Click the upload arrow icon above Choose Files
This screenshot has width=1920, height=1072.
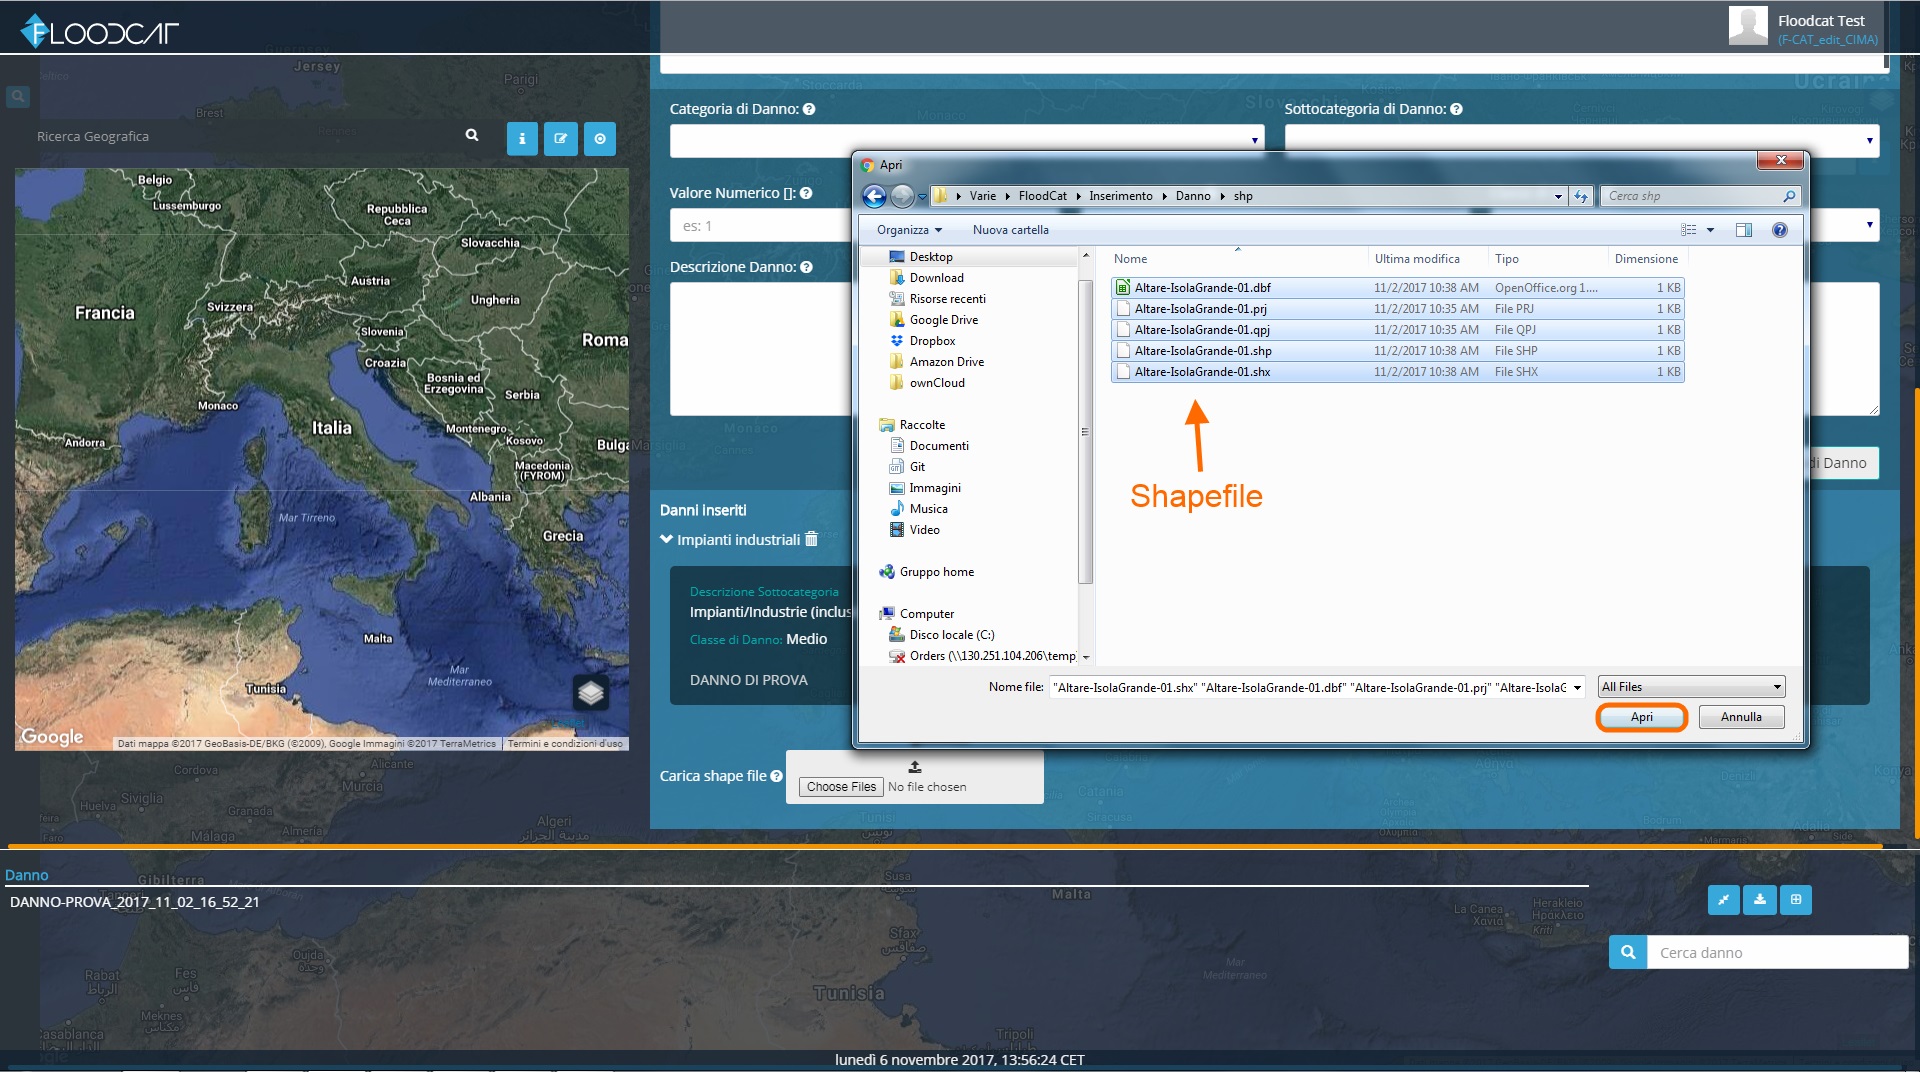click(x=914, y=767)
